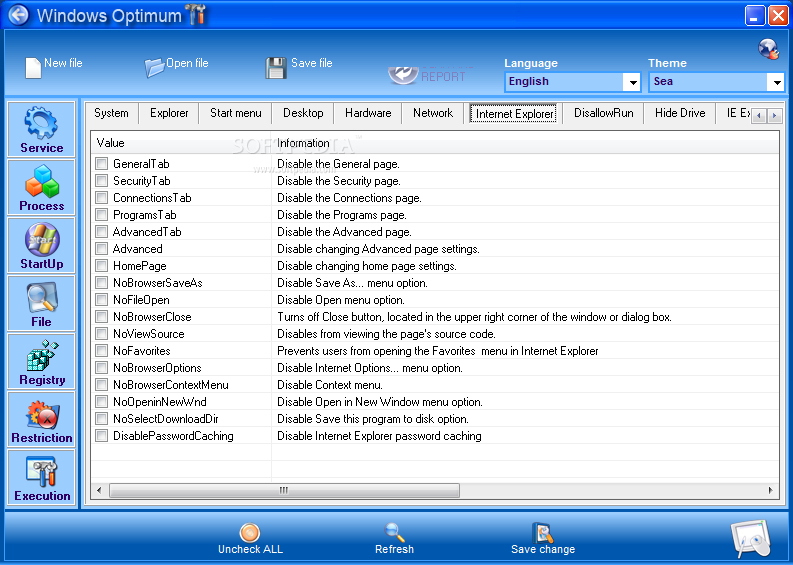793x565 pixels.
Task: Click the Report logo icon
Action: [x=403, y=75]
